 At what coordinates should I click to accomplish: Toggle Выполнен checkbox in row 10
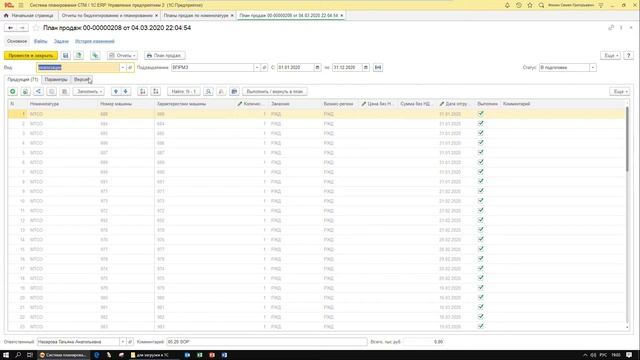click(x=481, y=201)
